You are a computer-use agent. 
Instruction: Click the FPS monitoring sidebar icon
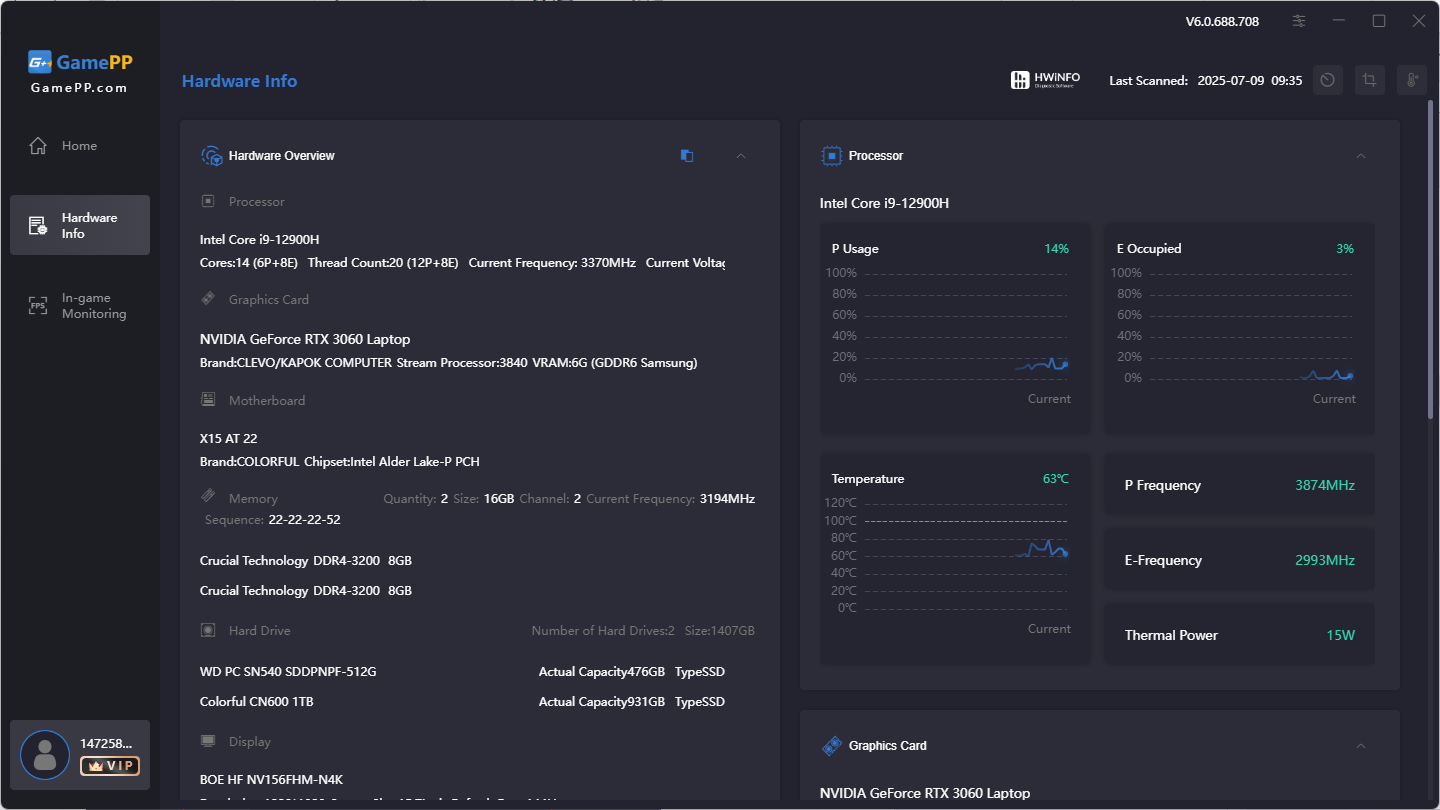[x=38, y=306]
